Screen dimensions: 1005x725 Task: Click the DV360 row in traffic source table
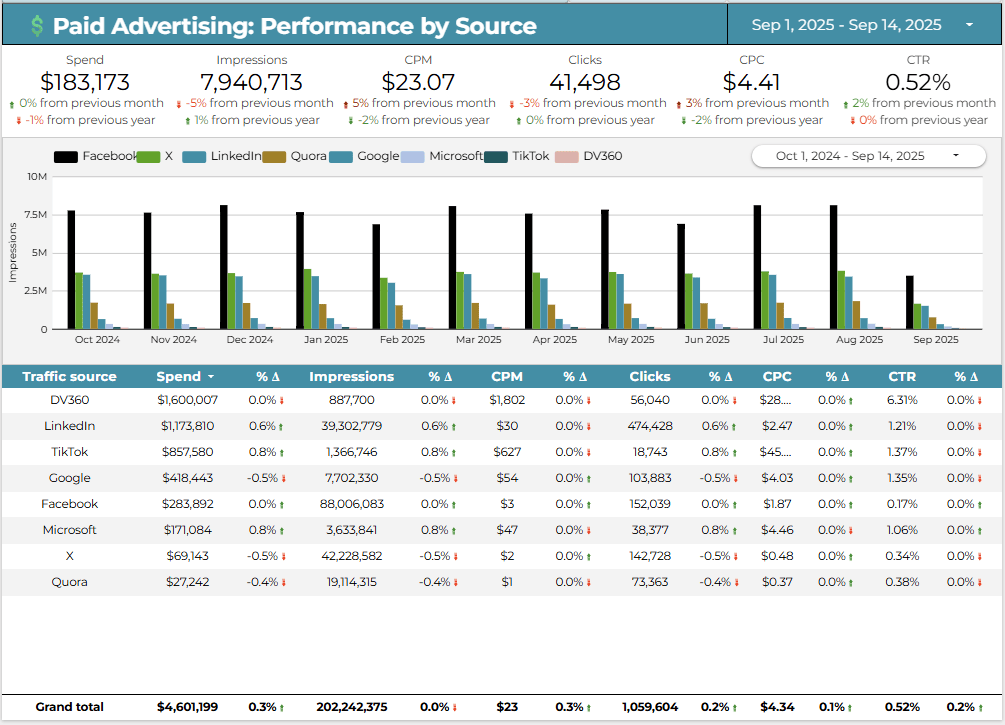(501, 400)
